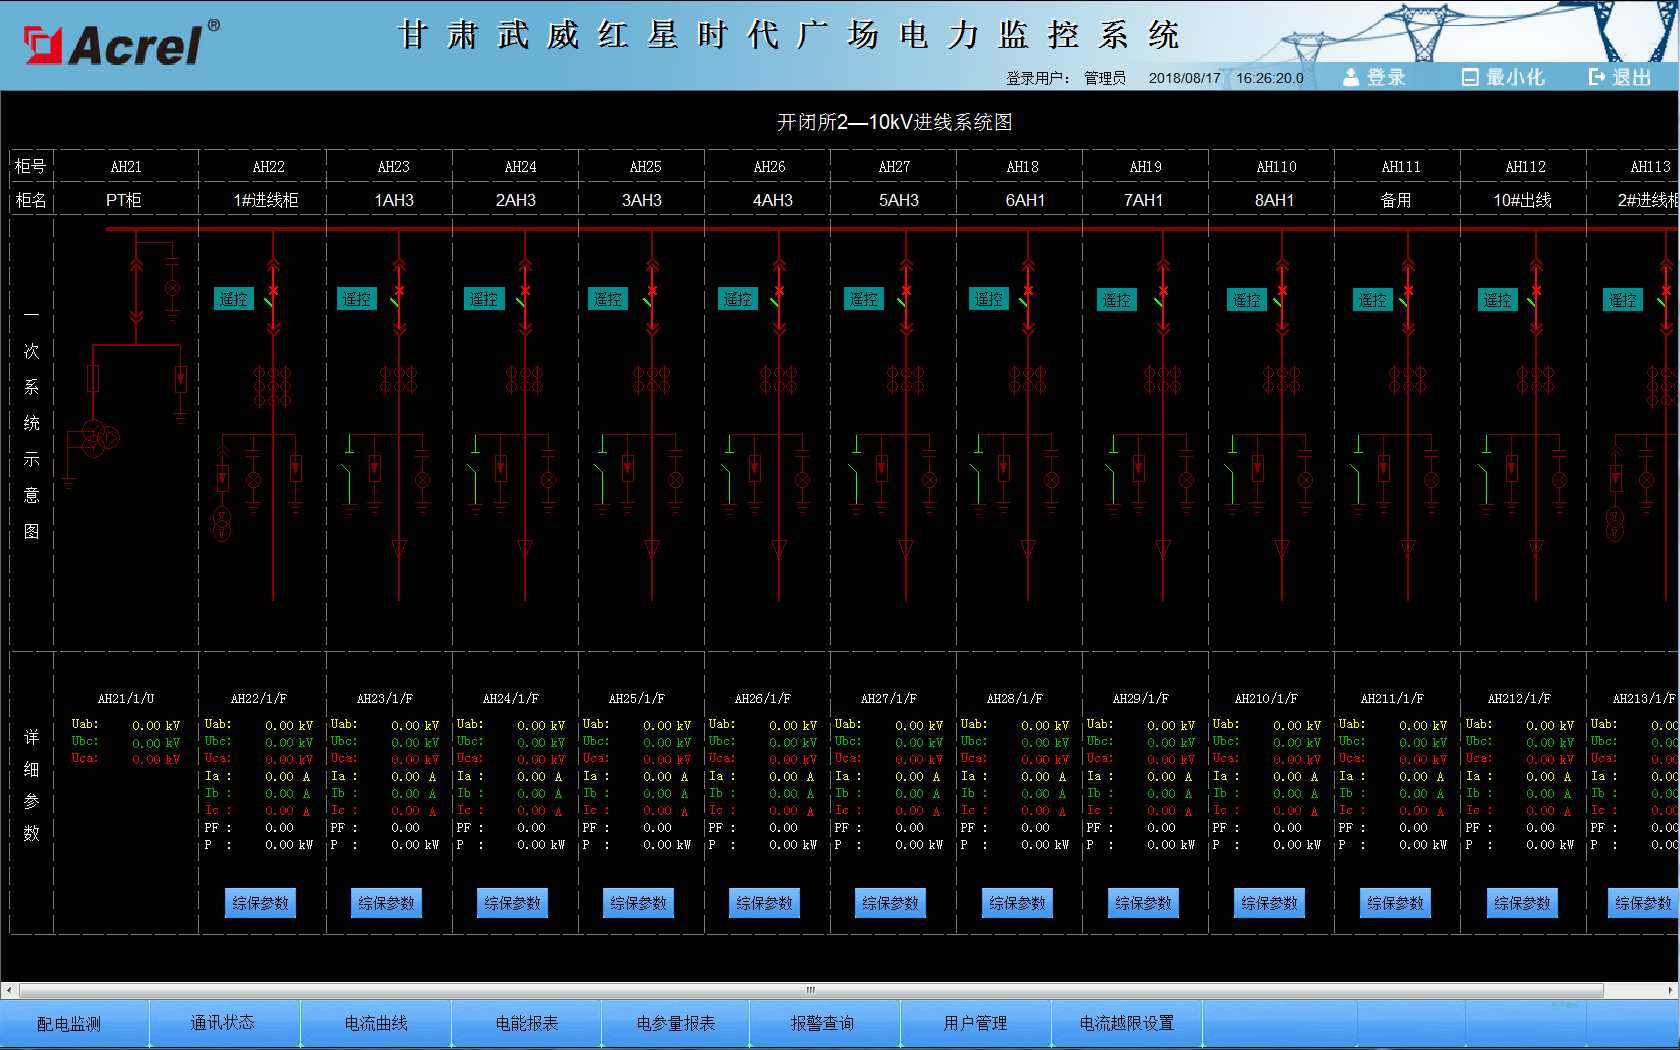Screen dimensions: 1680x1050
Task: Click the PT transformer symbol in AH21
Action: tap(99, 438)
